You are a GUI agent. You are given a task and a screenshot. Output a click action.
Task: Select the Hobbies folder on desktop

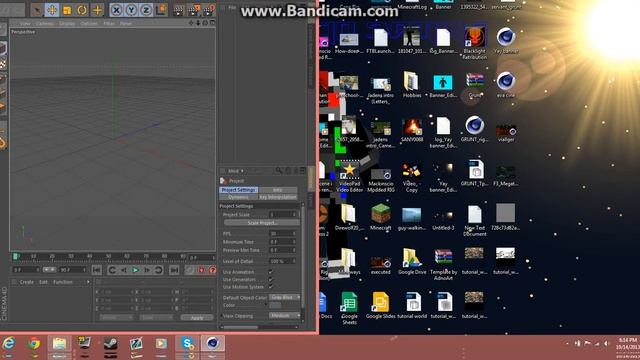pyautogui.click(x=412, y=85)
